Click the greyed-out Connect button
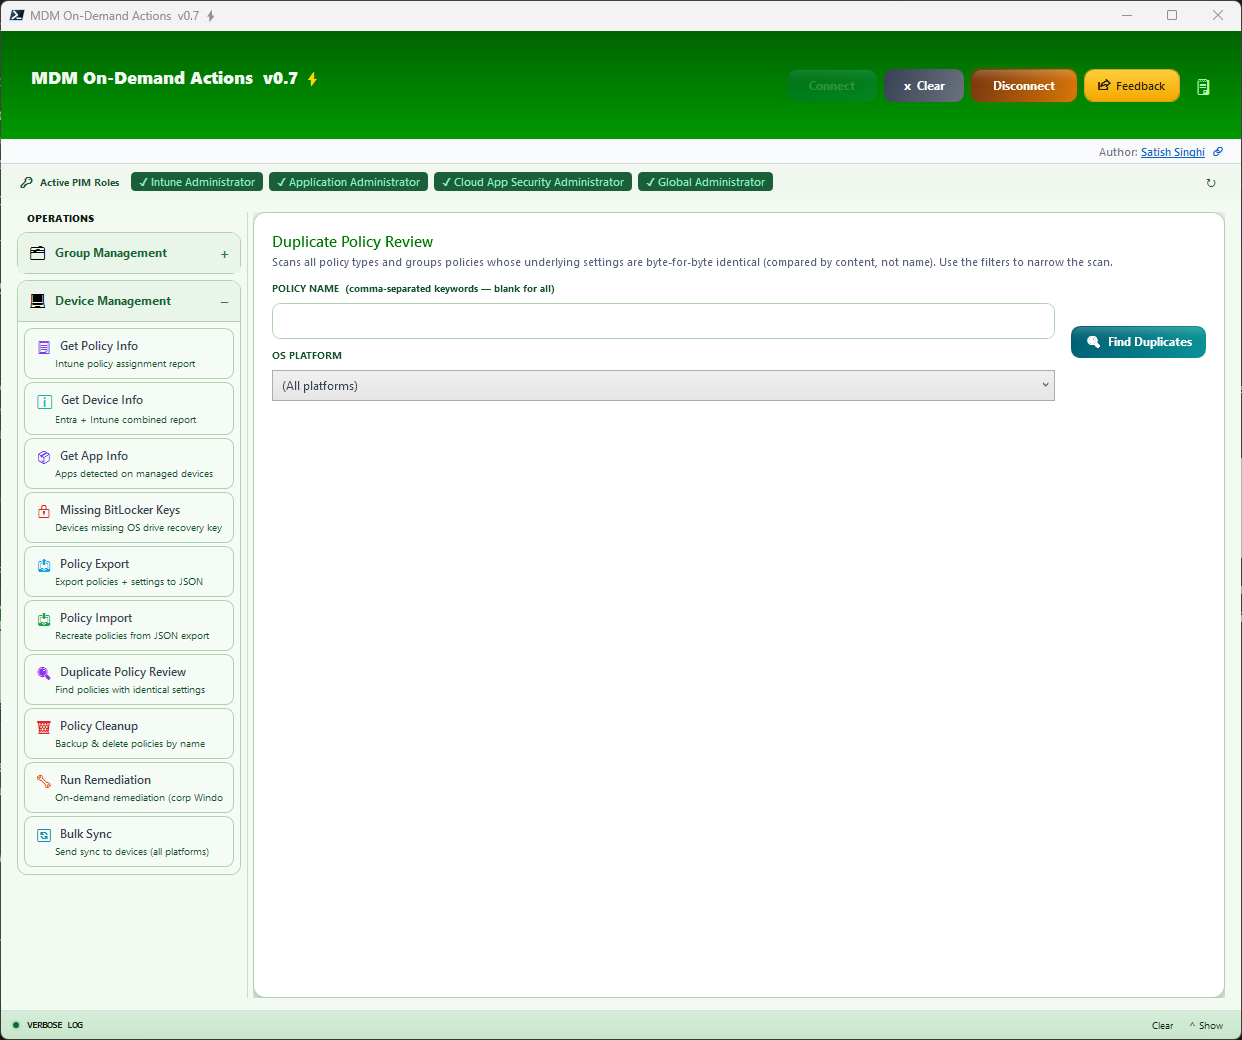 pos(832,86)
